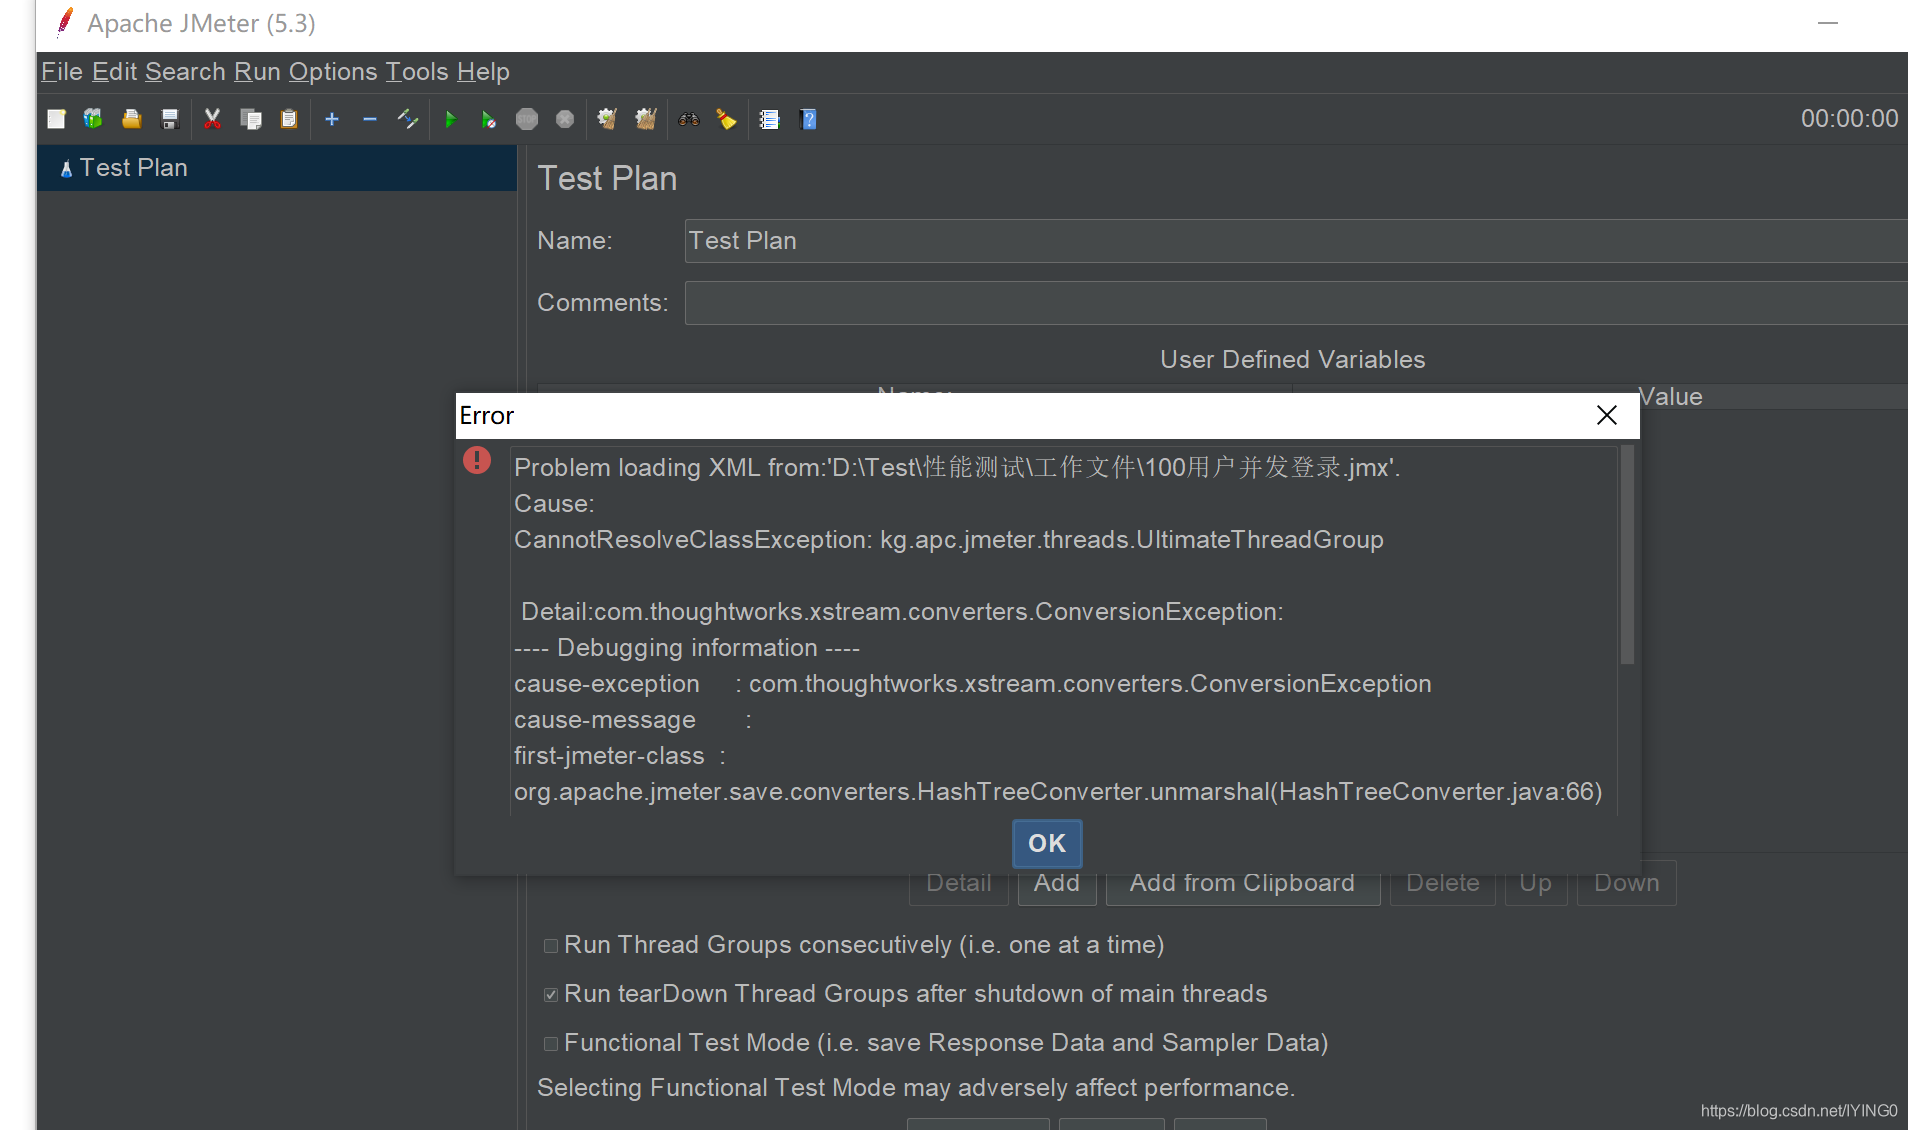Click the red error icon in dialog

click(x=477, y=460)
